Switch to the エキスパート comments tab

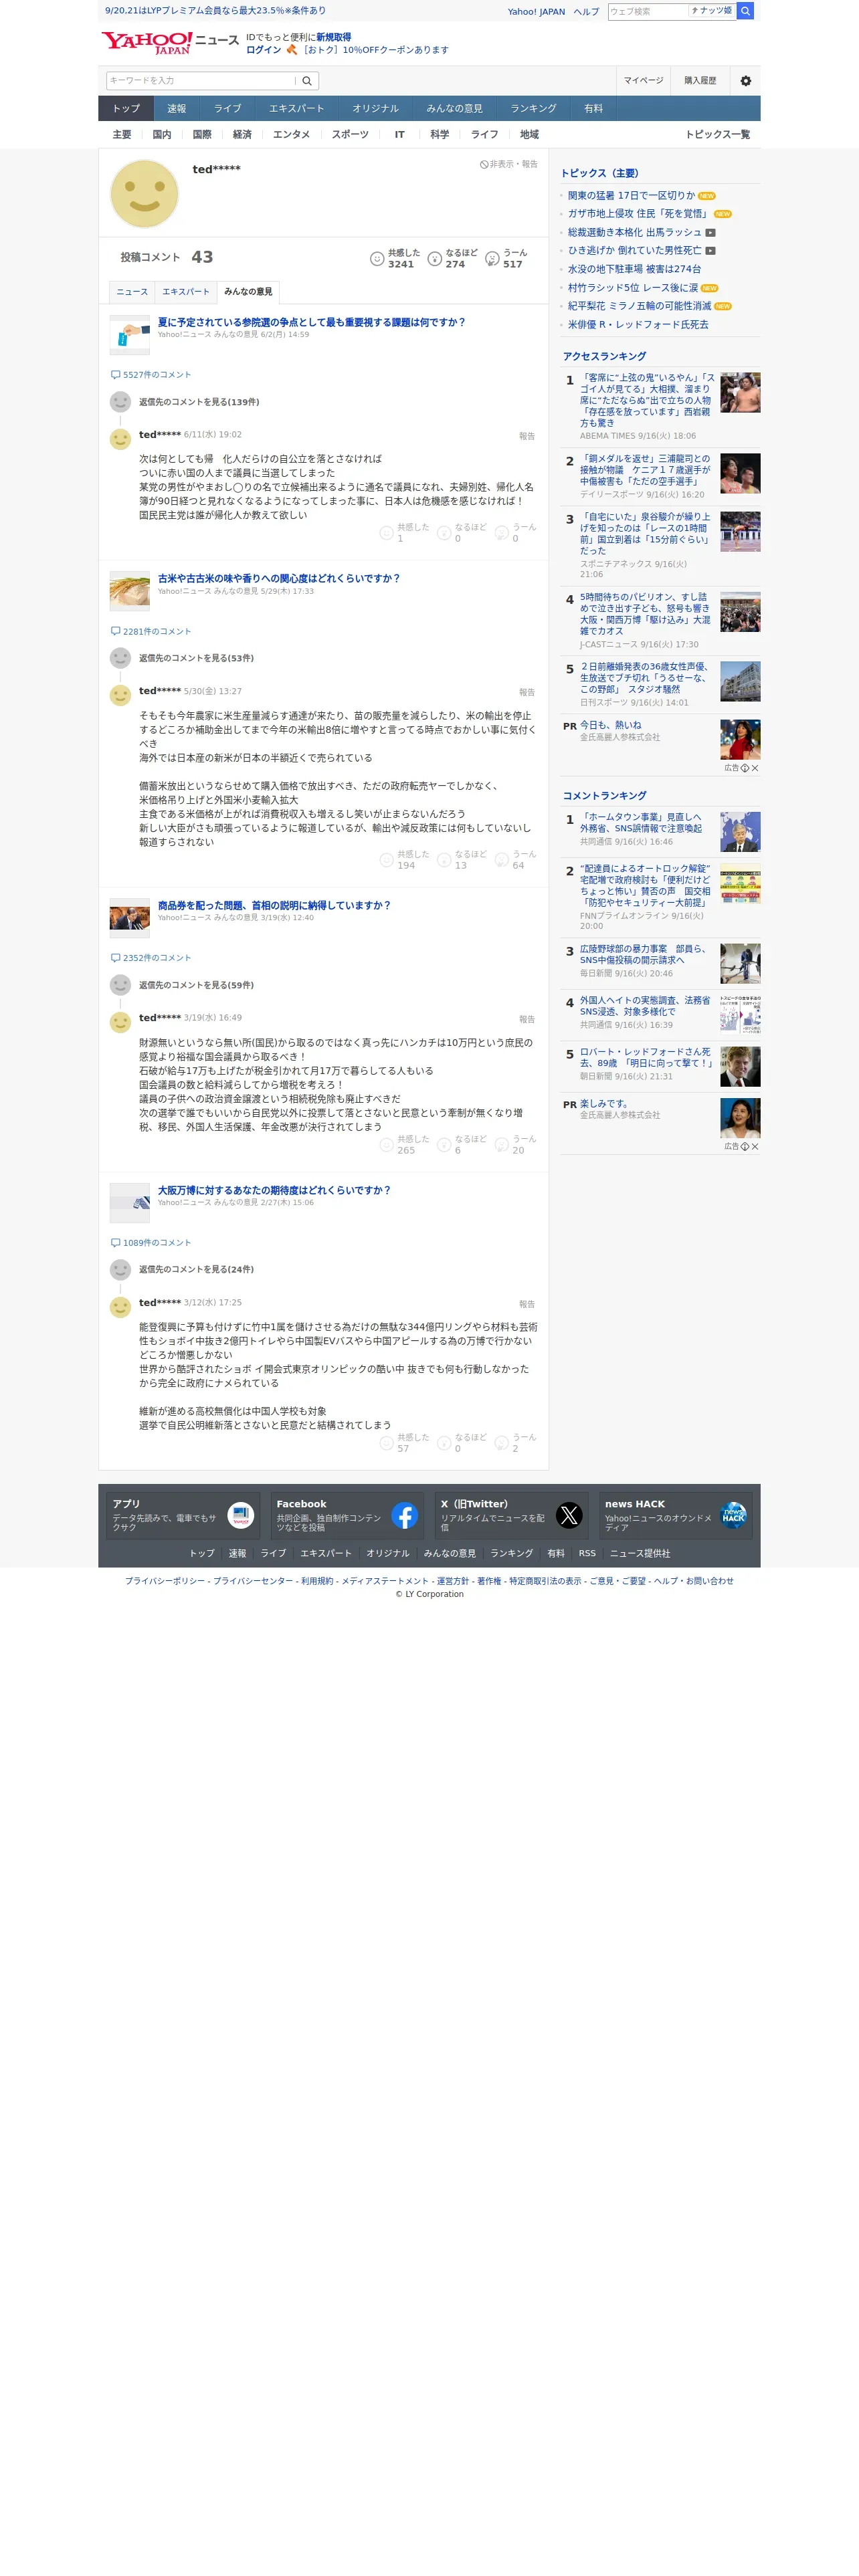tap(186, 292)
